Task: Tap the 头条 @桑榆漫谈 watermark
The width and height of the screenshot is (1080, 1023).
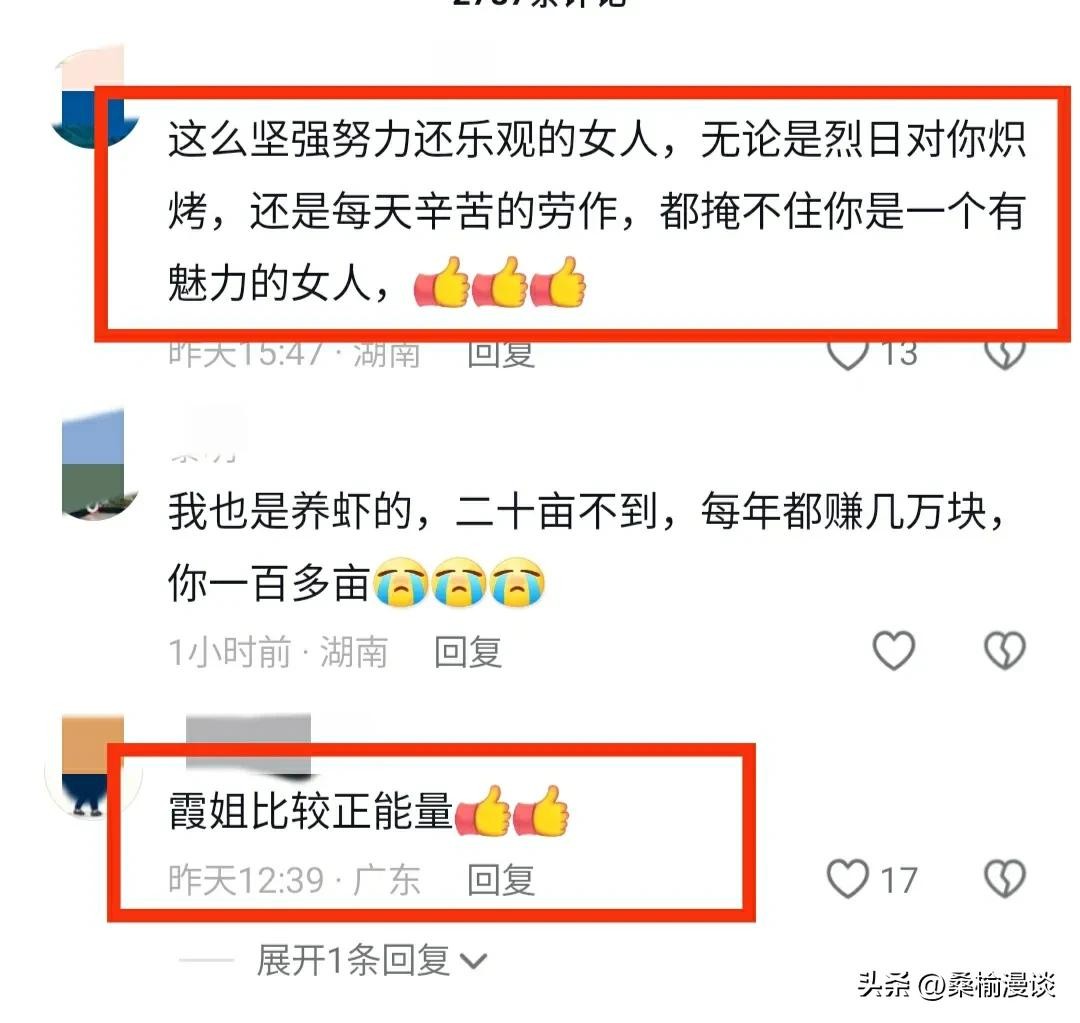Action: click(957, 984)
